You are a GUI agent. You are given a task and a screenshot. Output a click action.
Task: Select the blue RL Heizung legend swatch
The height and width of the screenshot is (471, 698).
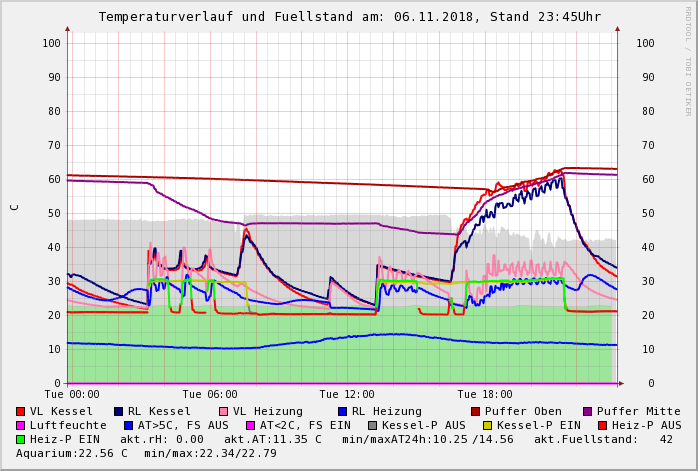(342, 412)
